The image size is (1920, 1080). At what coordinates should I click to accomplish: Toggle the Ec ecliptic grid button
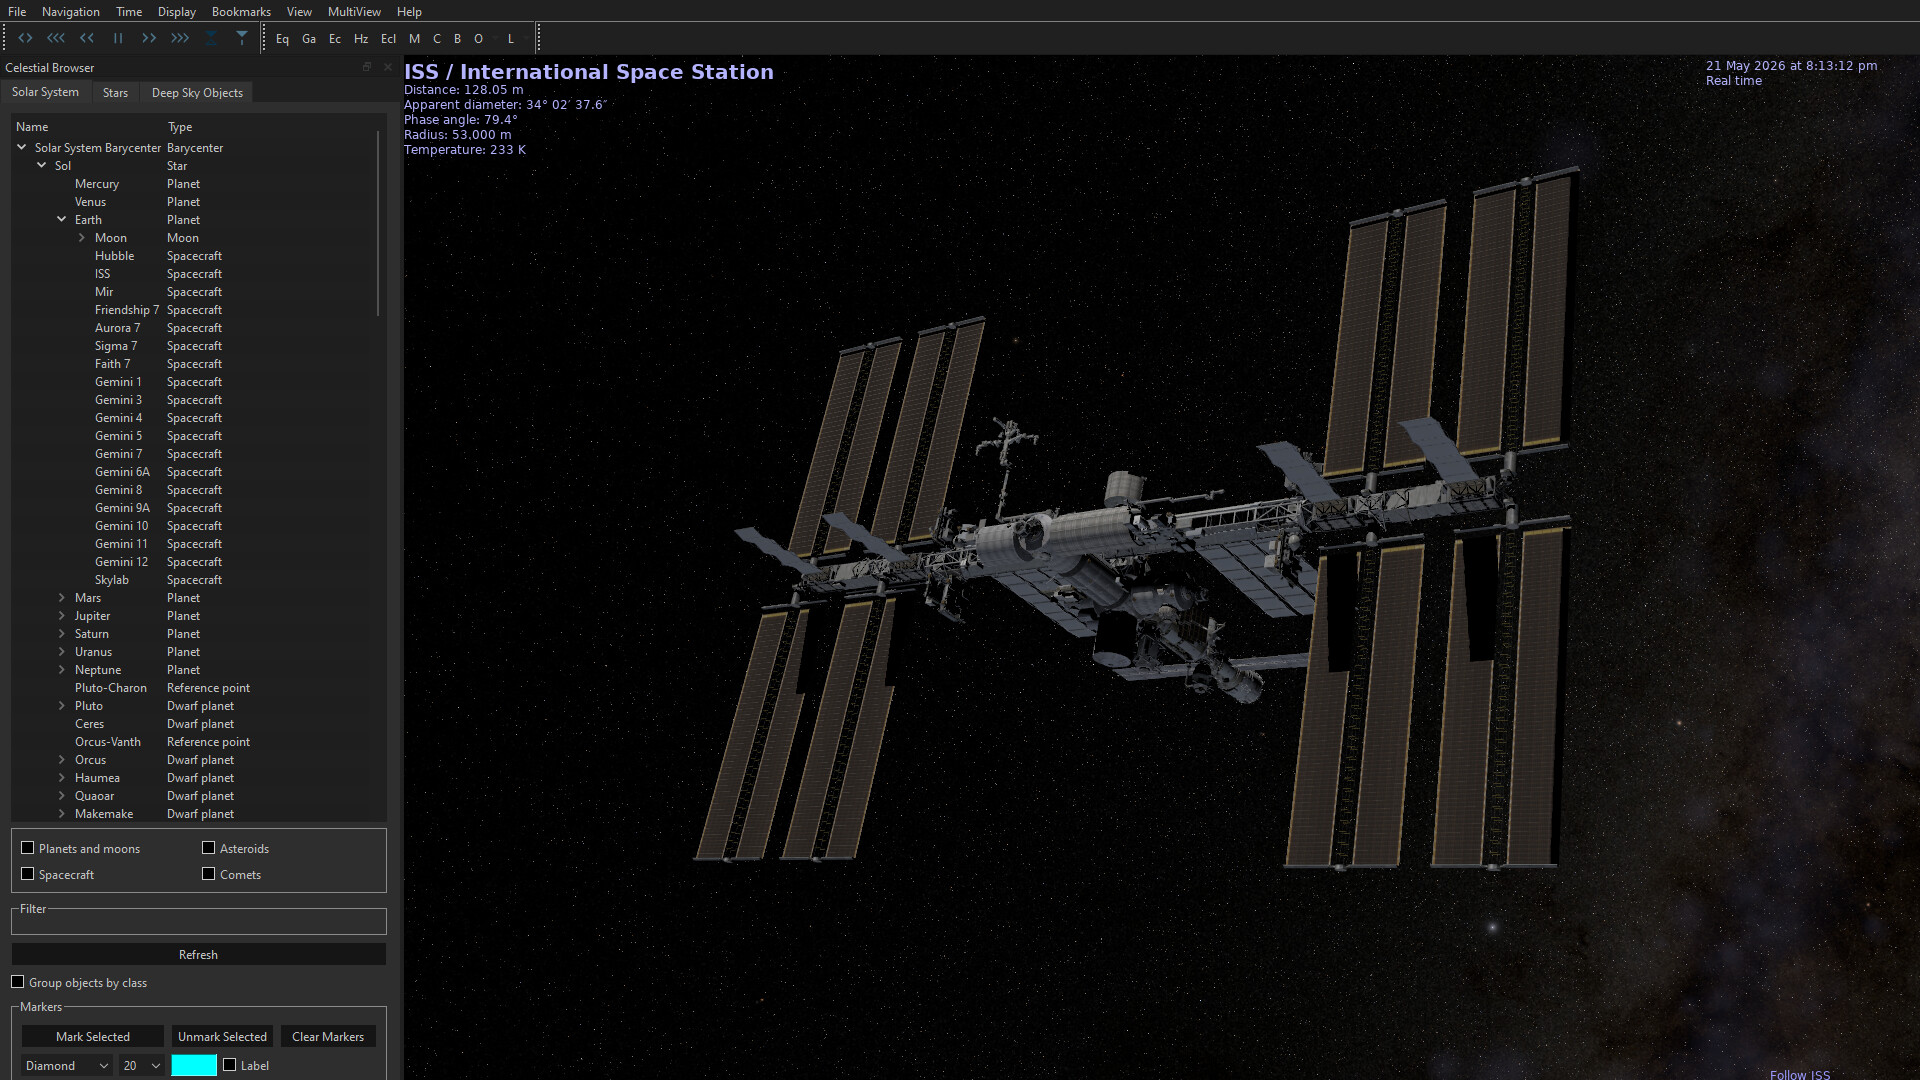[x=335, y=39]
